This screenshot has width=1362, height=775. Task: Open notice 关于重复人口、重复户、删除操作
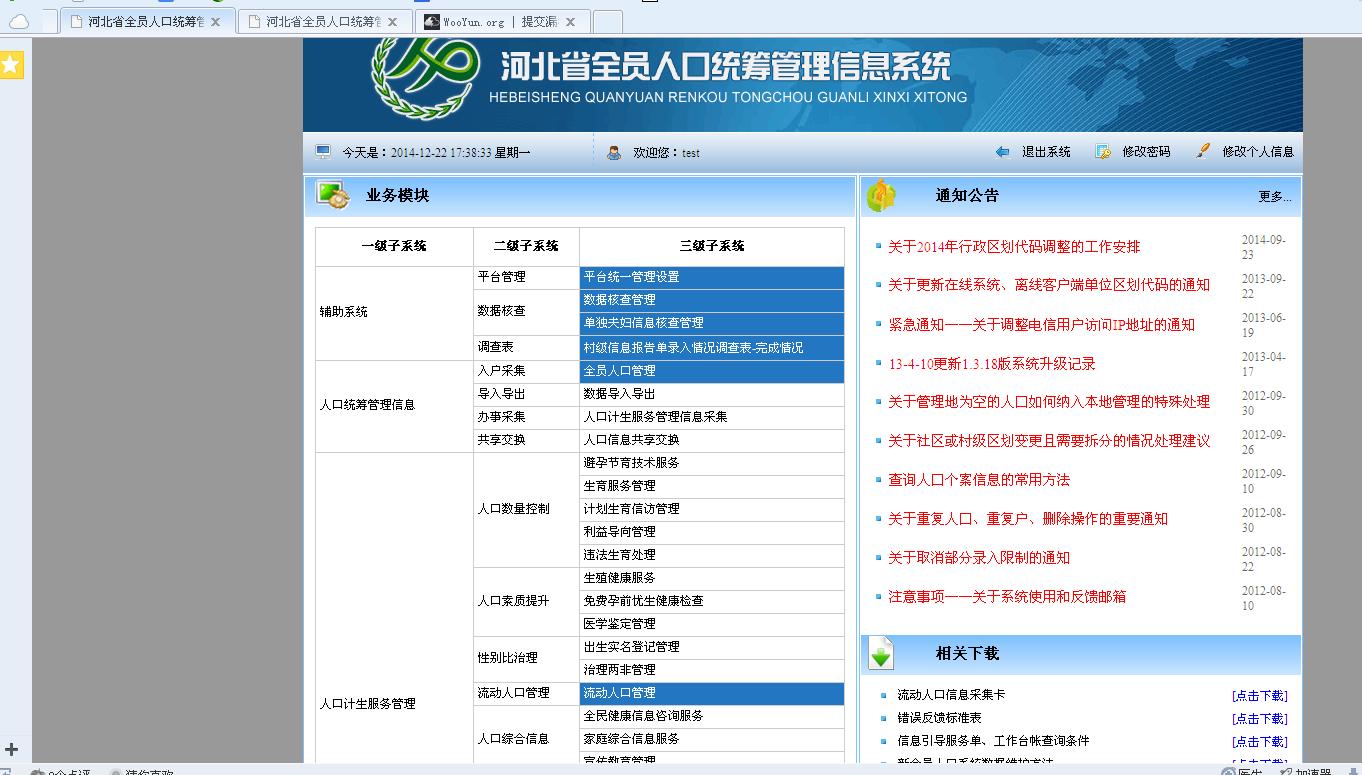1028,519
